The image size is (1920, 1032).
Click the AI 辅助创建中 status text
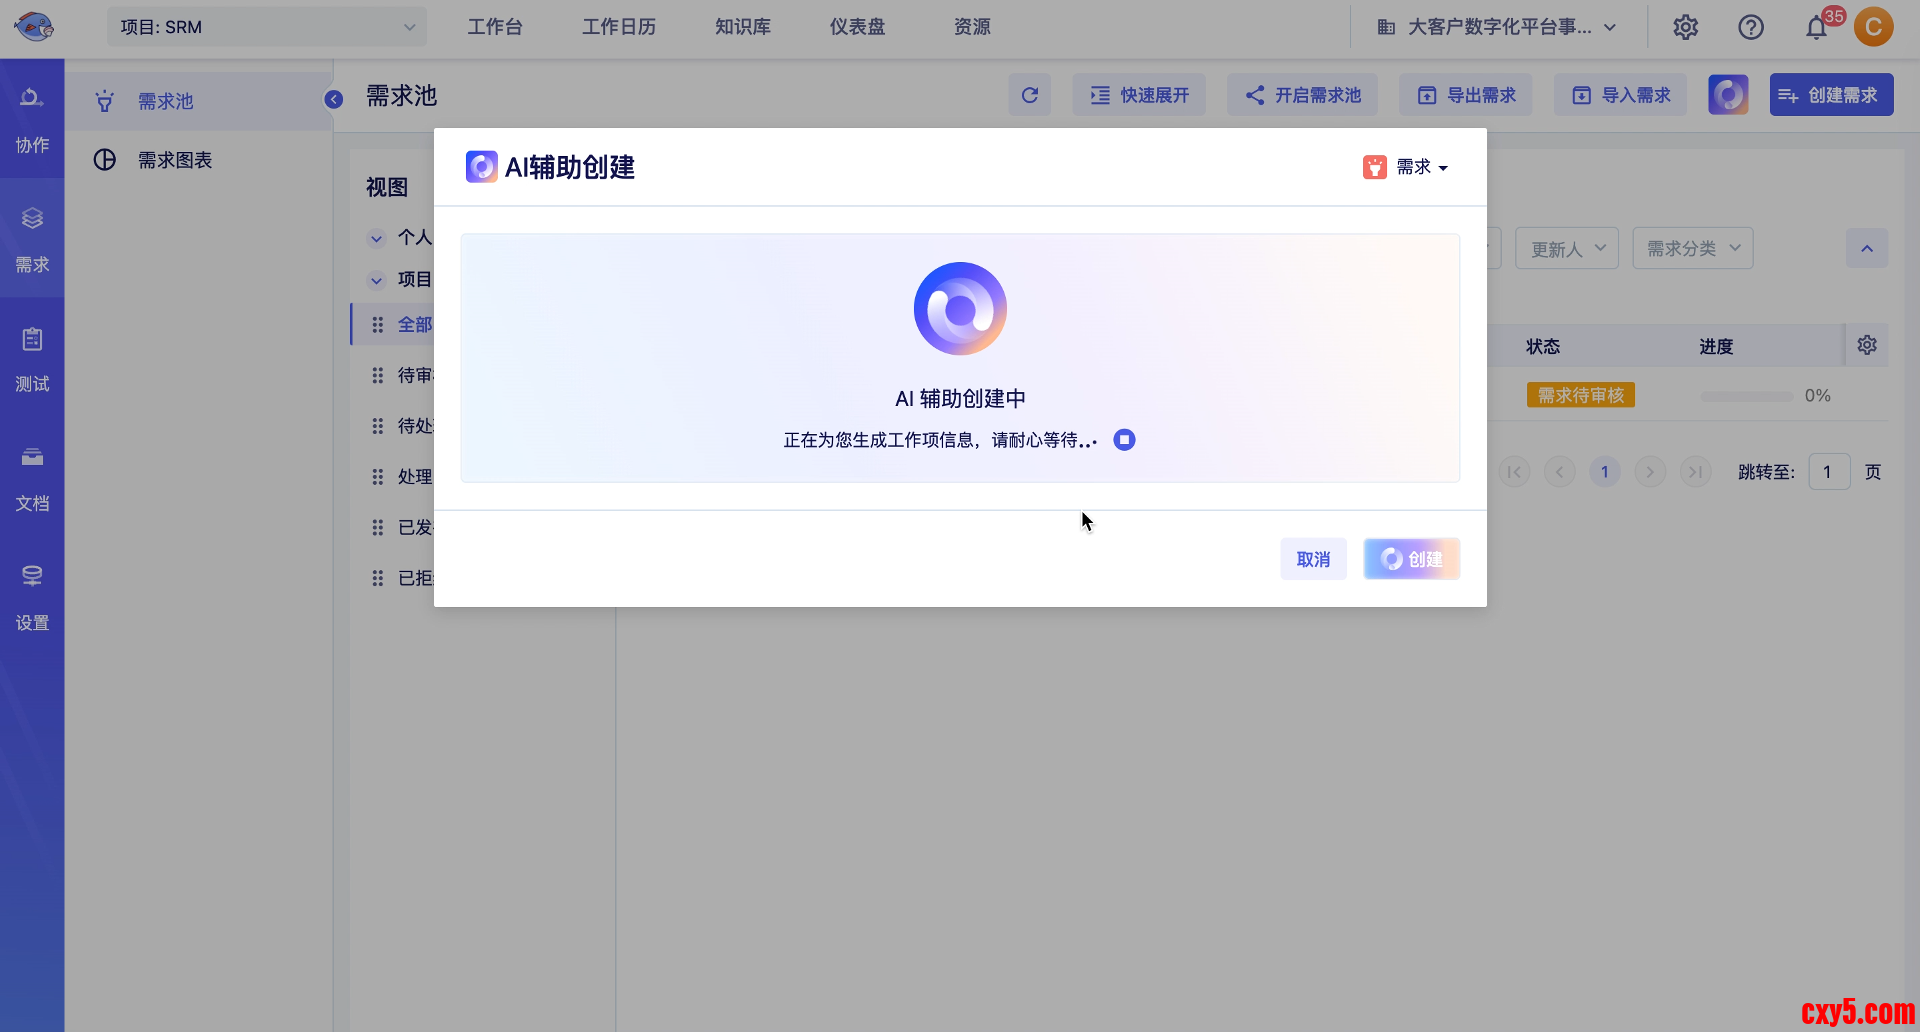pos(961,399)
